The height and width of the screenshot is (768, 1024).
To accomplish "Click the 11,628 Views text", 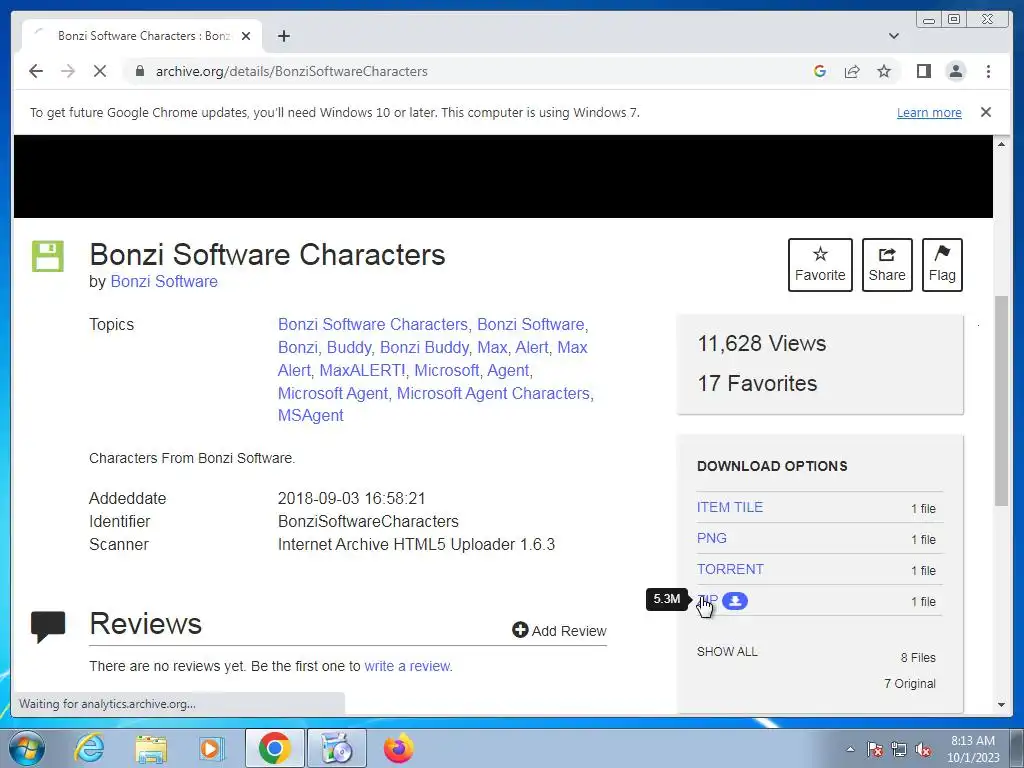I will coord(761,344).
